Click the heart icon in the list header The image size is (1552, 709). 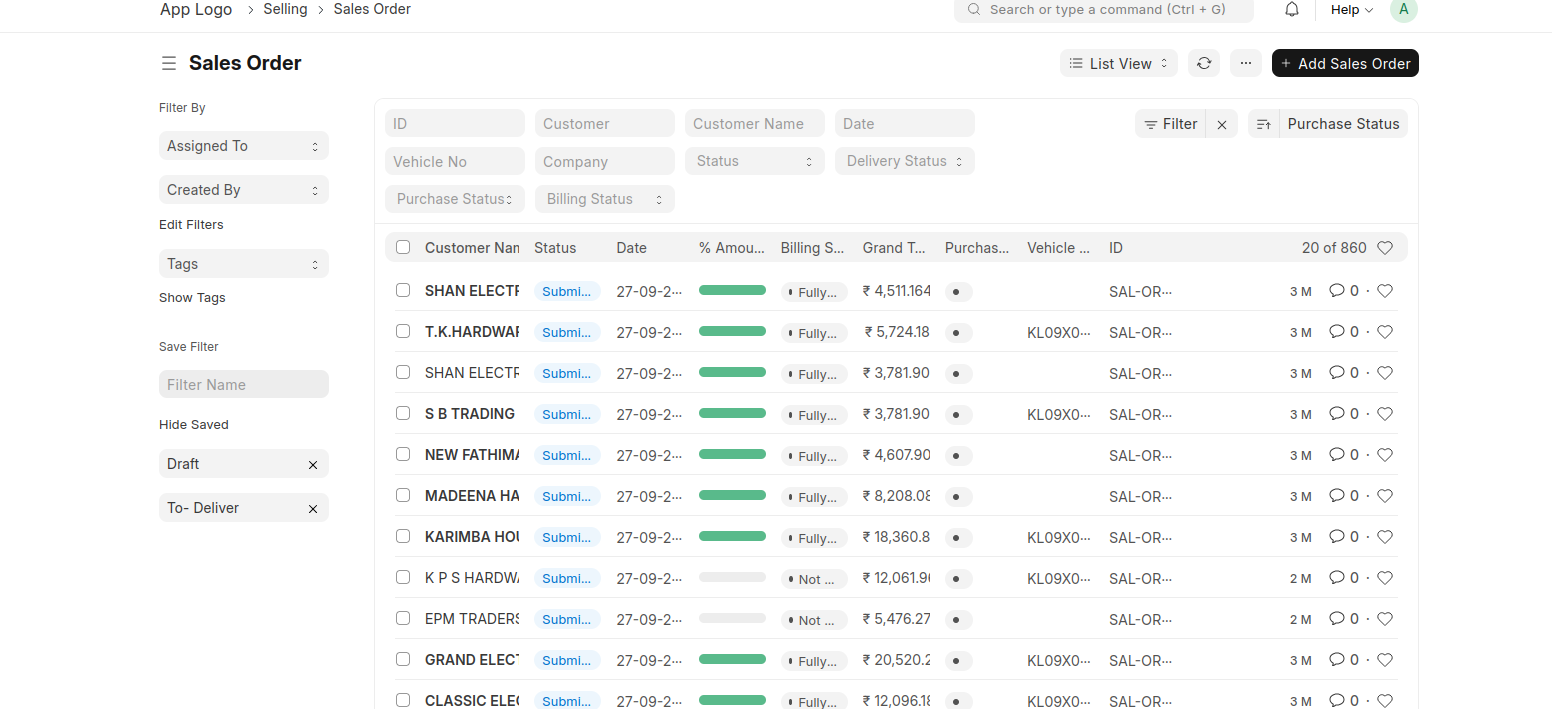pyautogui.click(x=1385, y=248)
